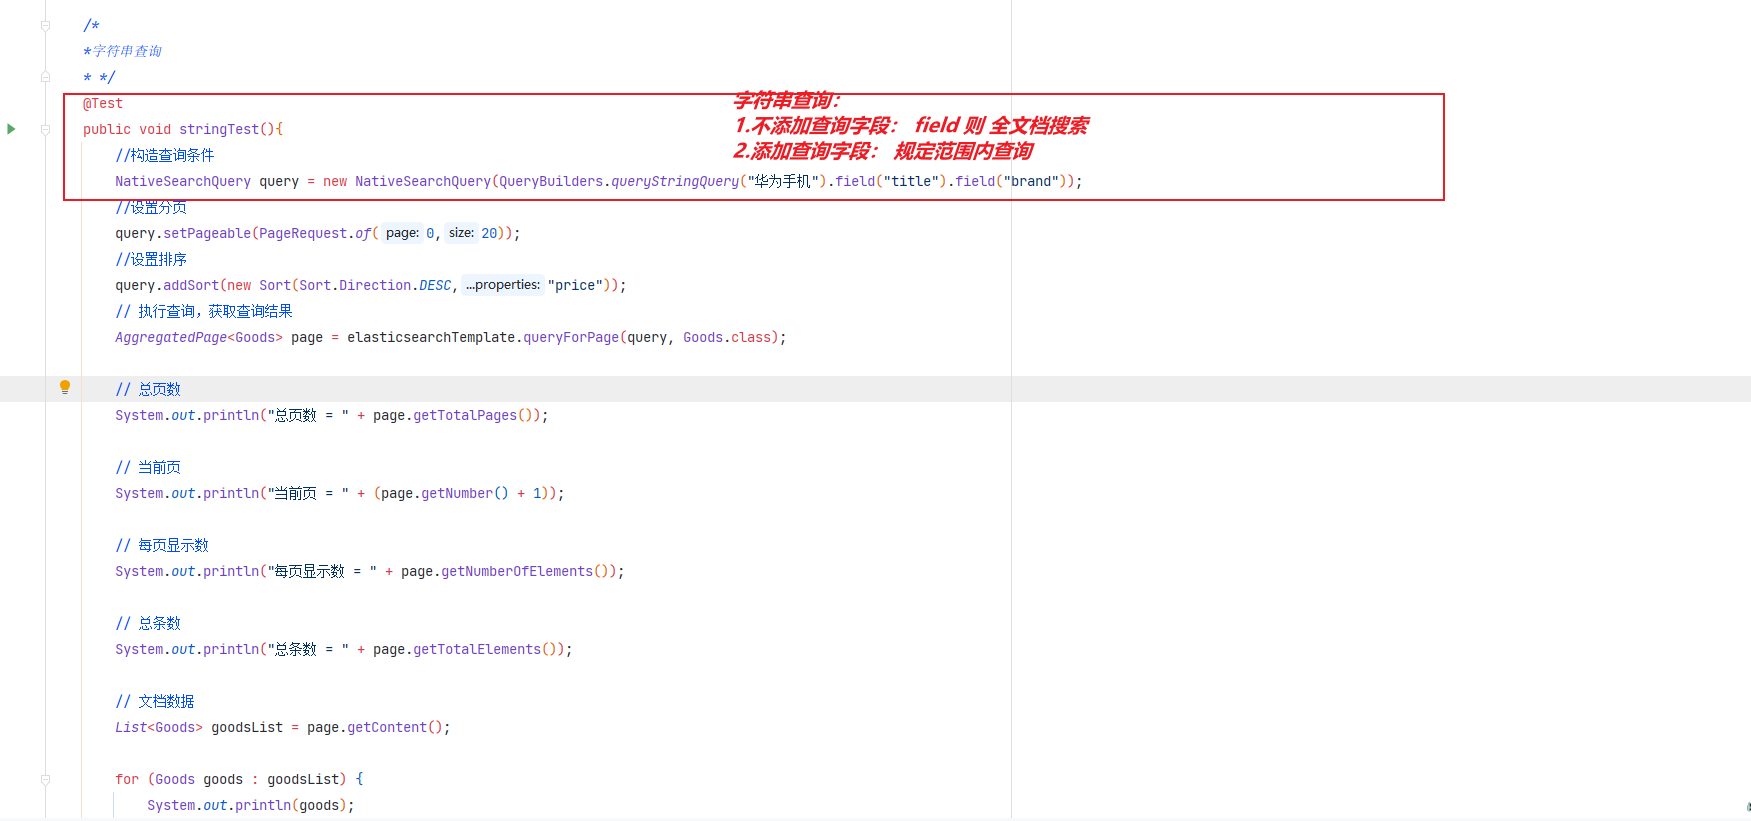The width and height of the screenshot is (1751, 821).
Task: Click the stringTest method name
Action: 219,129
